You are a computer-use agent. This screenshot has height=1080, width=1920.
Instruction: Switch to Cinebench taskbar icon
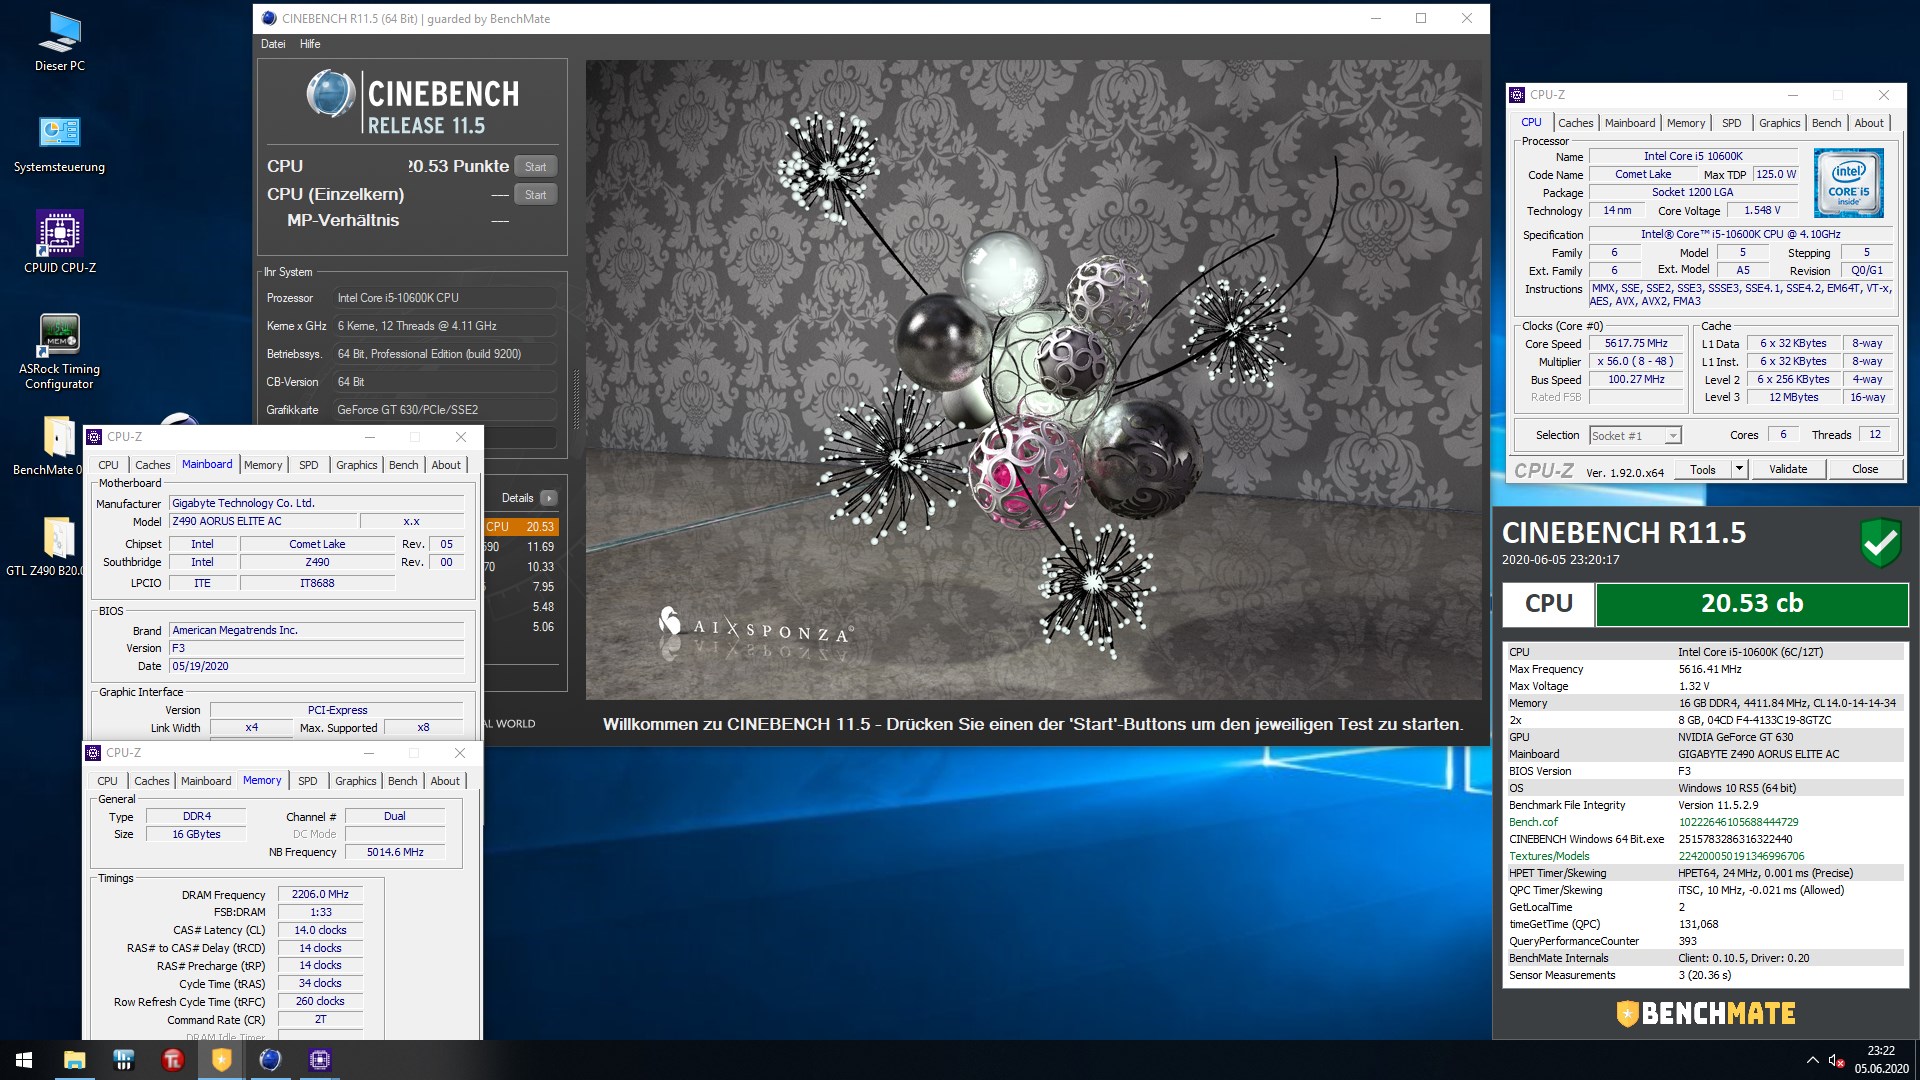click(270, 1060)
